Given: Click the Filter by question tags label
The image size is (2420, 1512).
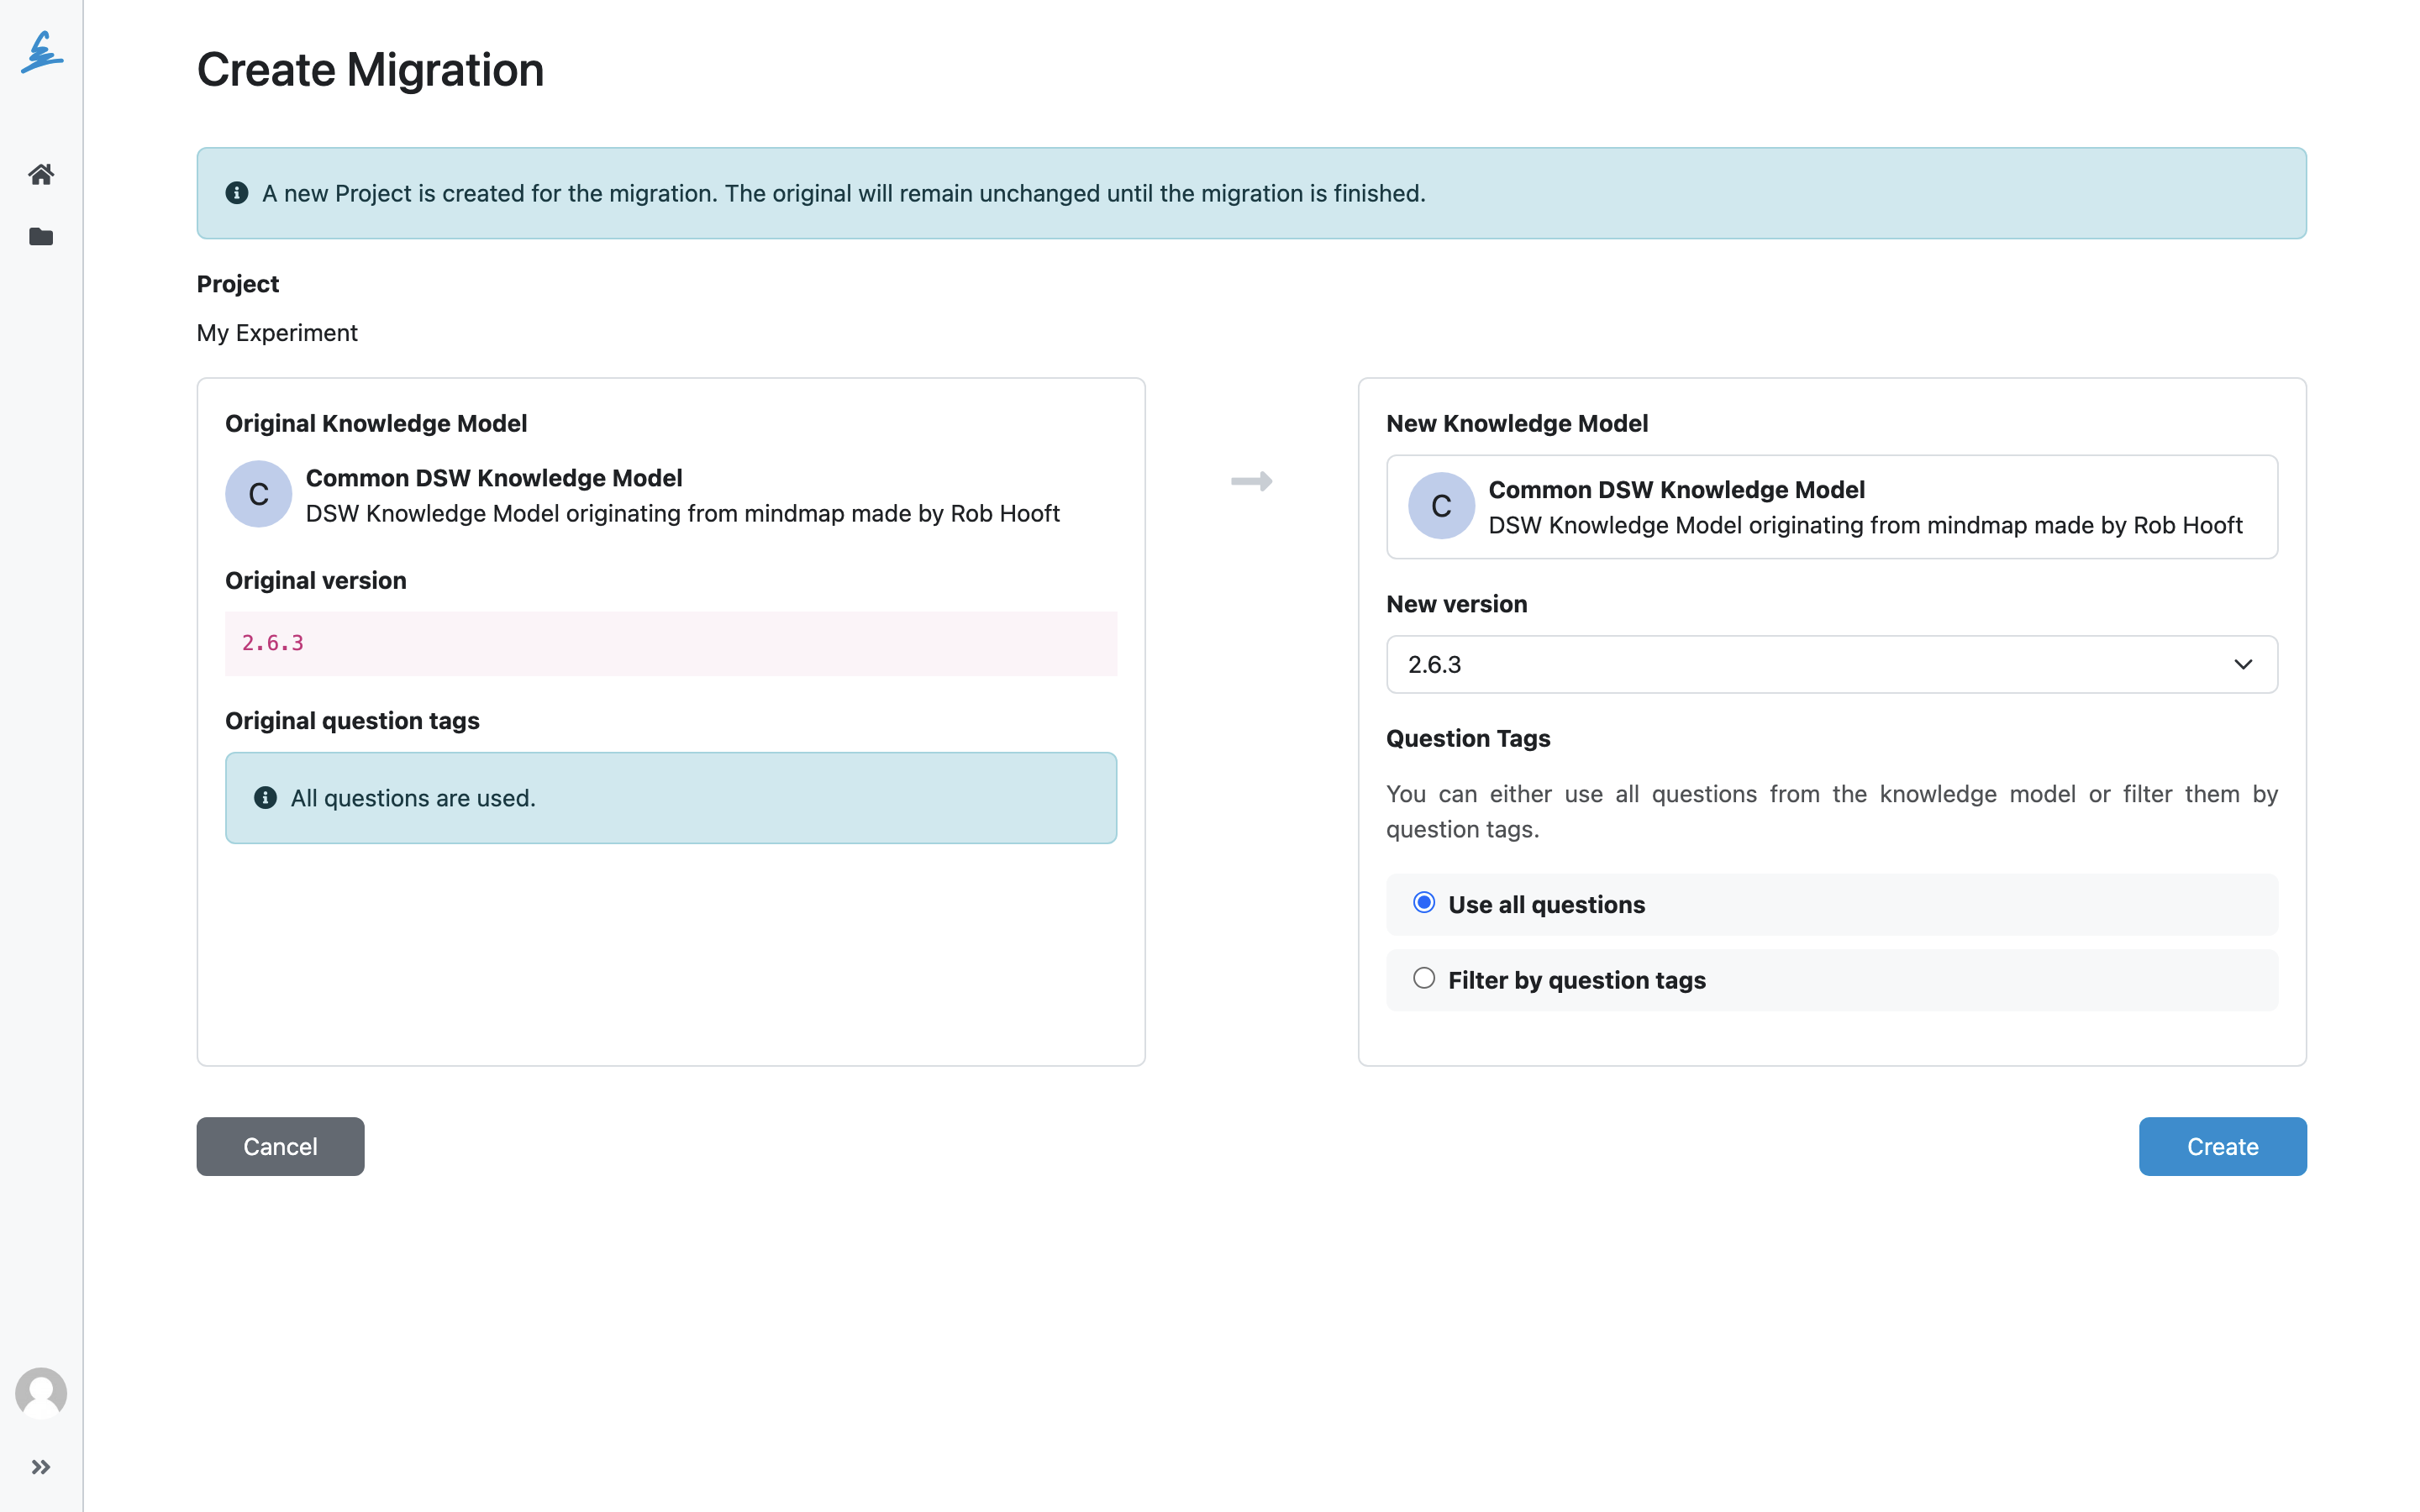Looking at the screenshot, I should (x=1577, y=980).
